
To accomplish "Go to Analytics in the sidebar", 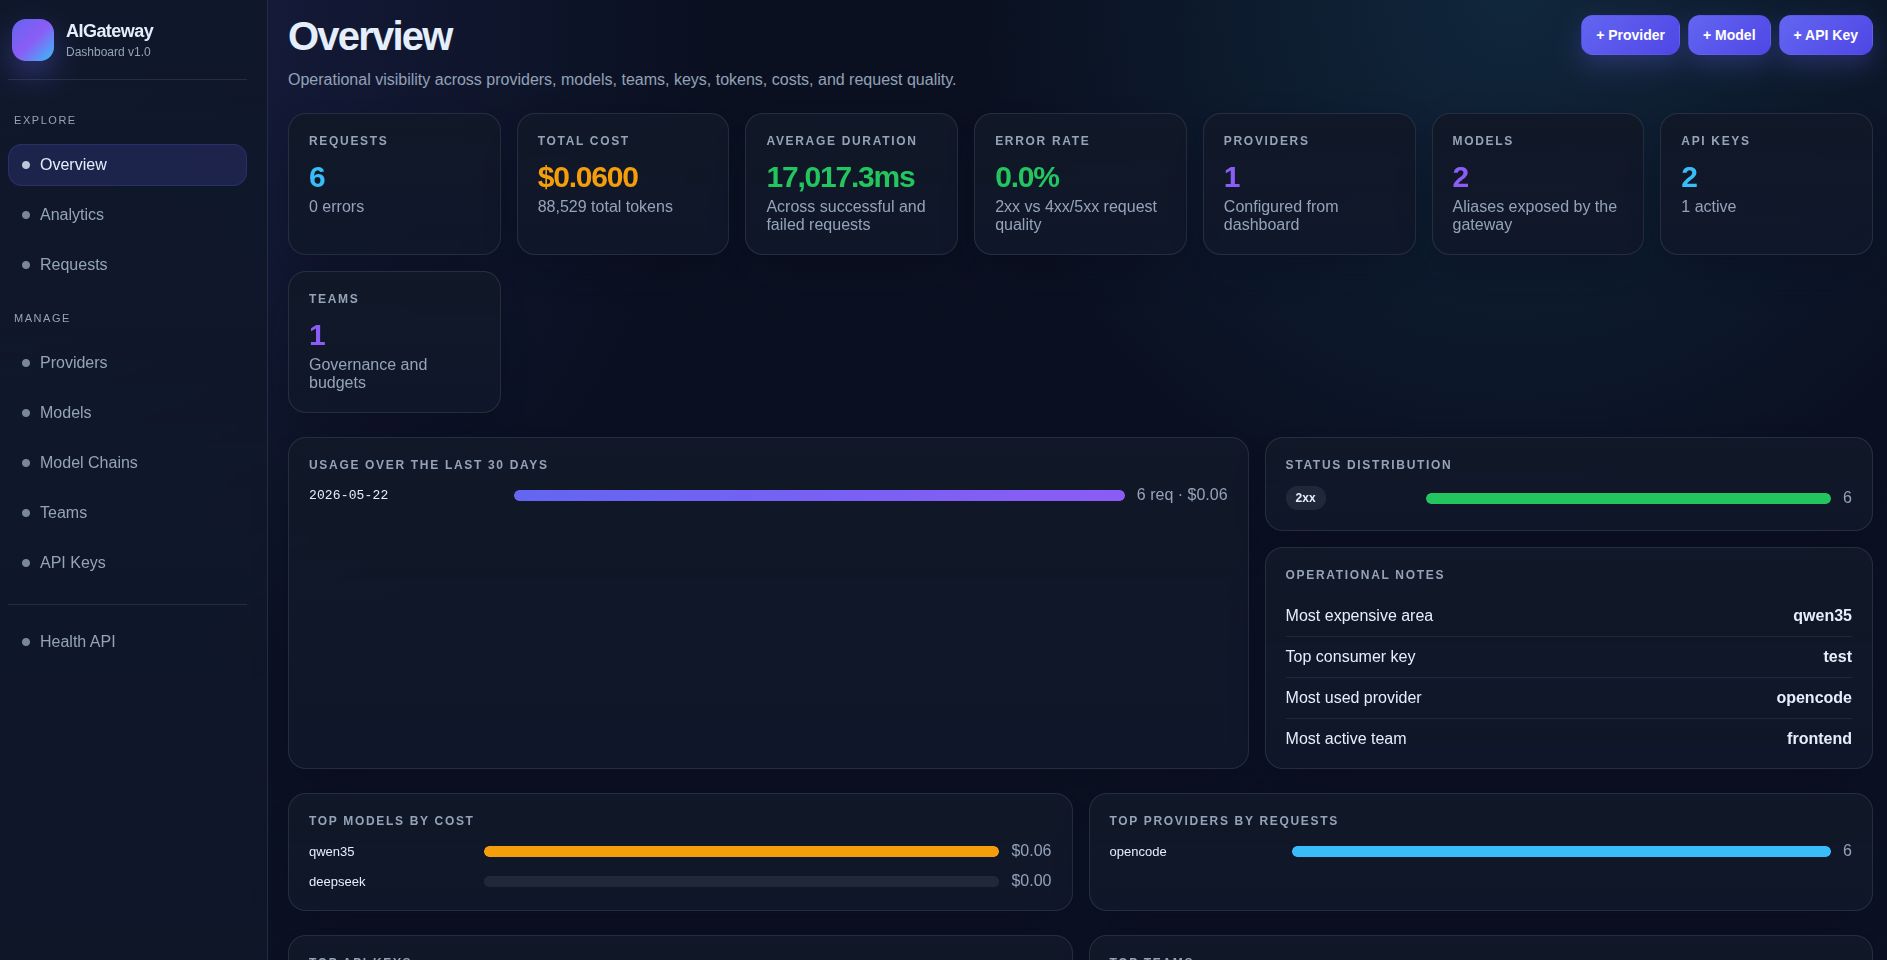I will [127, 215].
